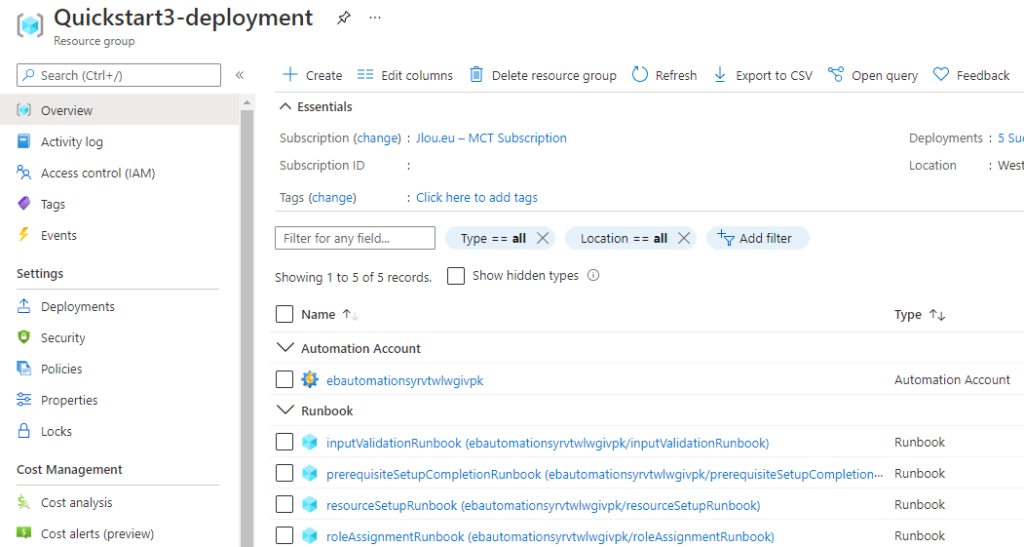Collapse the Automation Account group
Screen dimensions: 1024x547
click(x=285, y=347)
